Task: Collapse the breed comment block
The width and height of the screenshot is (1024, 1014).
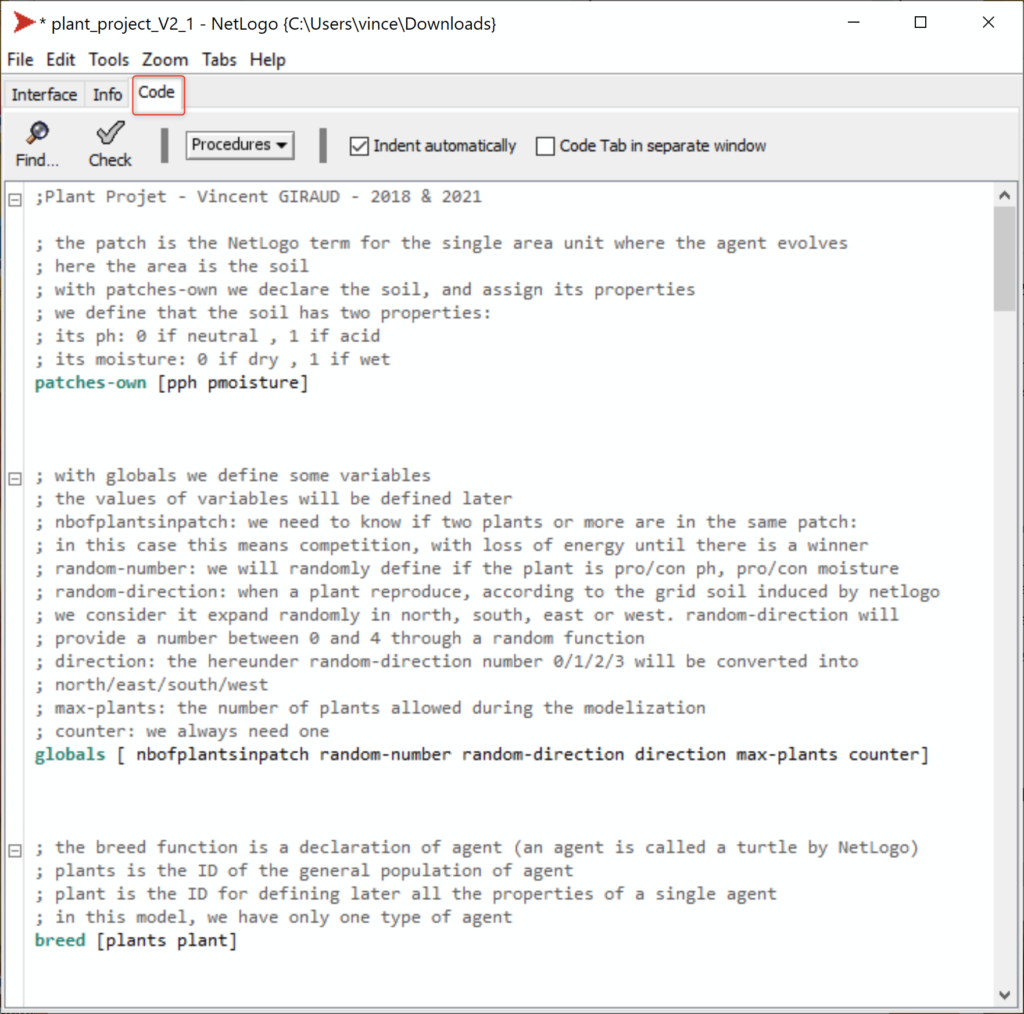Action: [x=15, y=851]
